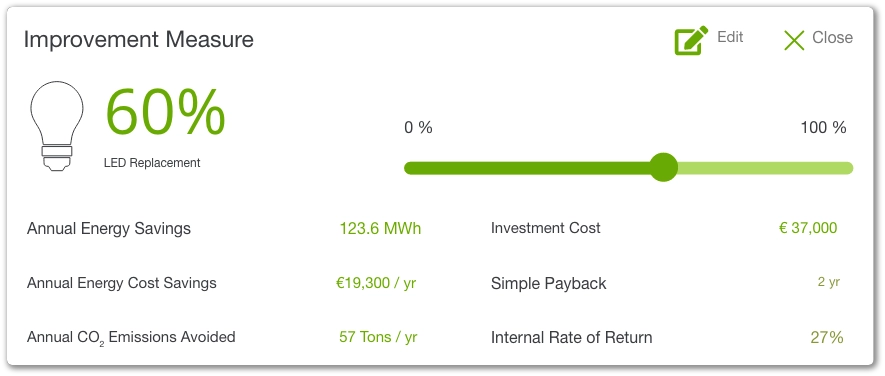Click the Edit text label
Viewport: 885px width, 376px height.
pos(730,37)
